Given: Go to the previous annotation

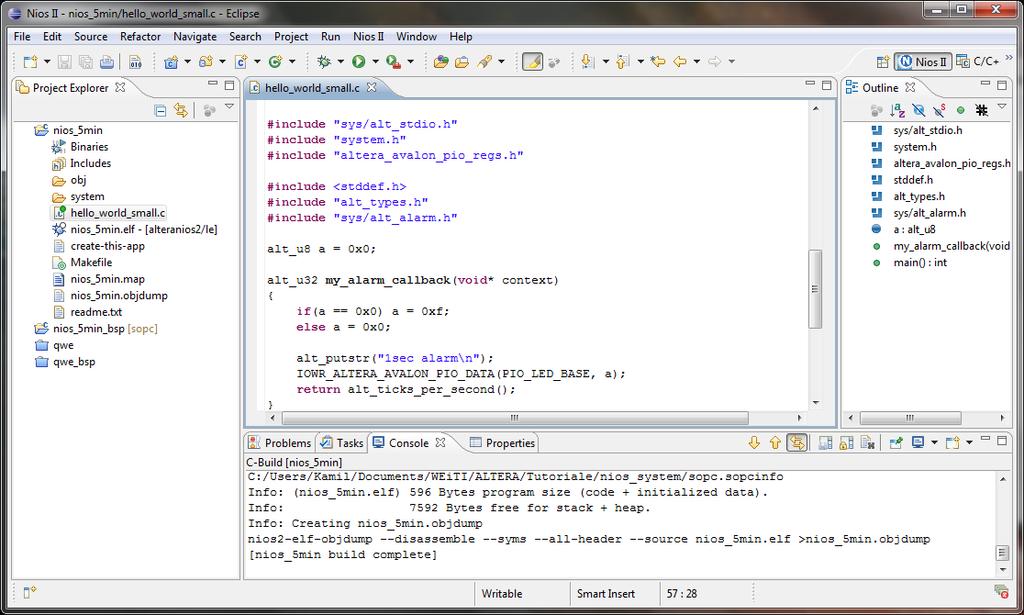Looking at the screenshot, I should pyautogui.click(x=622, y=61).
